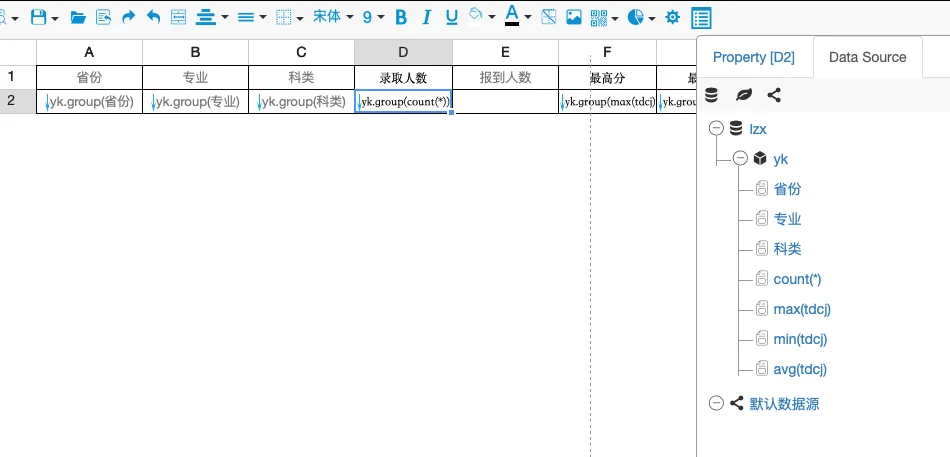Screen dimensions: 950x457
Task: Click the share built-in datasource icon
Action: coord(774,95)
